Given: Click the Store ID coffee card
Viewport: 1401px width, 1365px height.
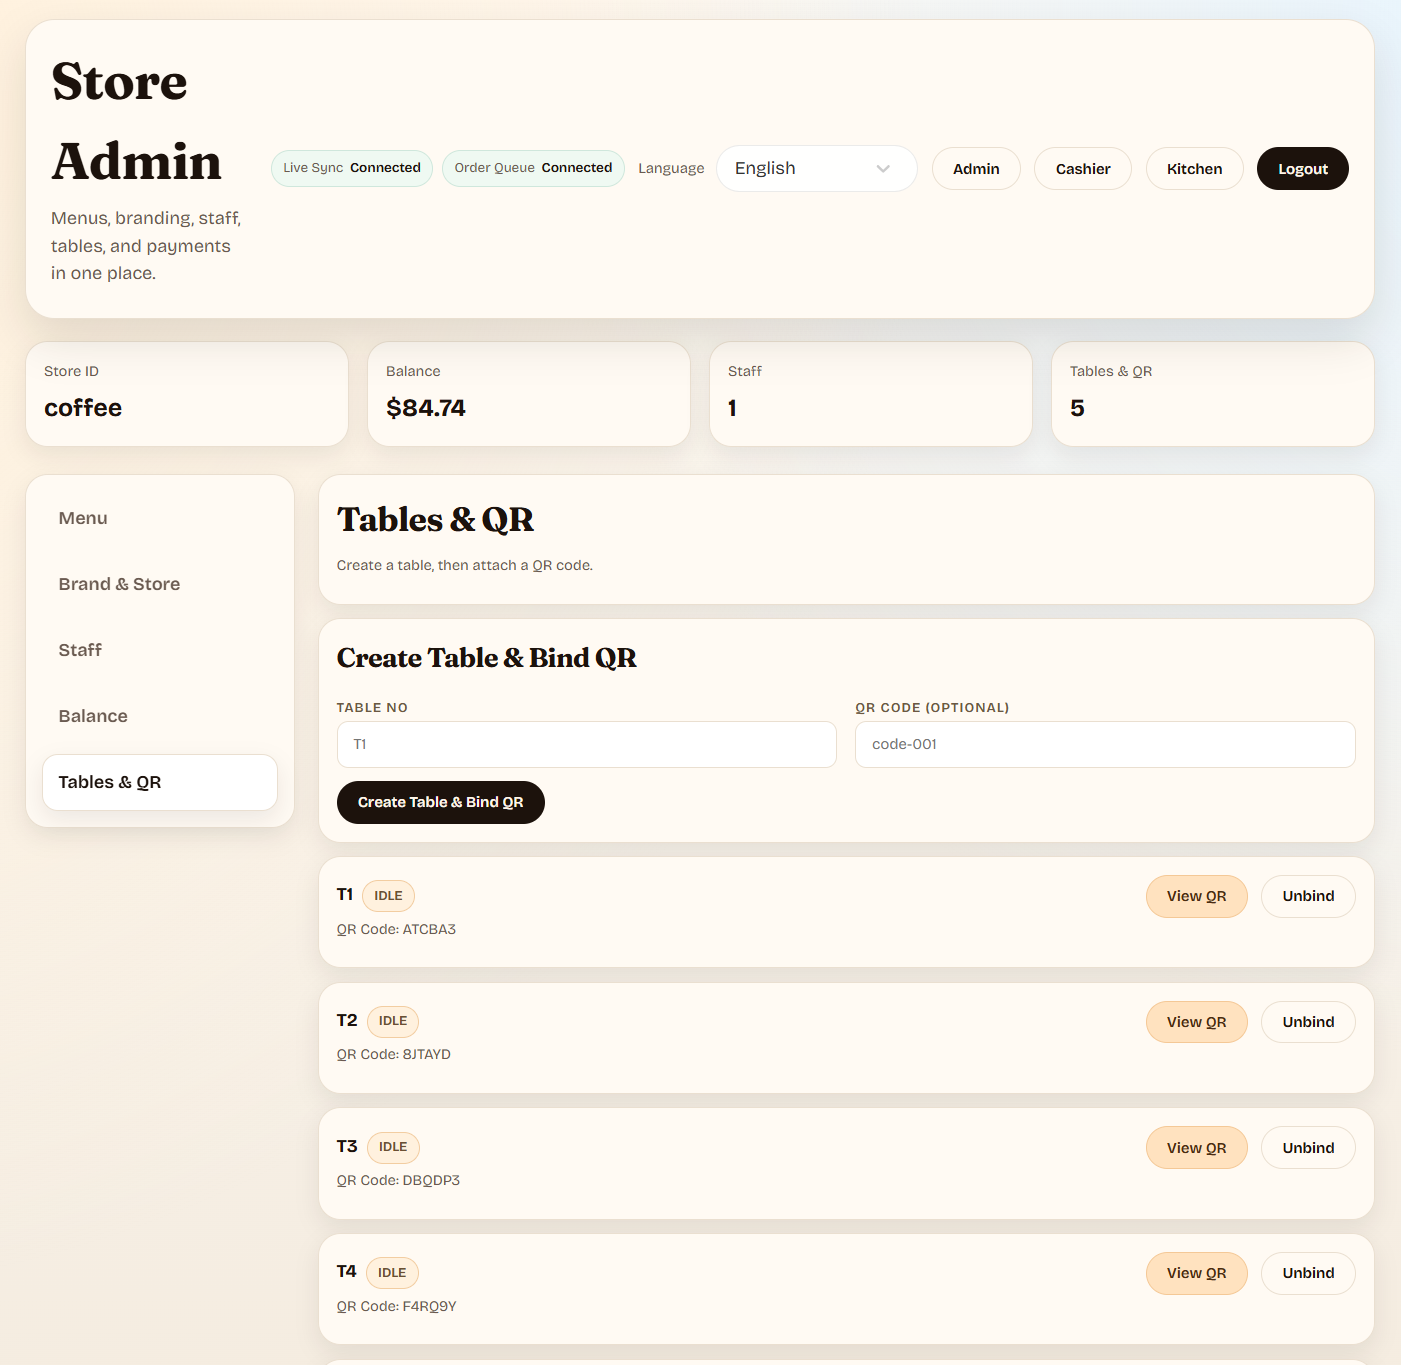Looking at the screenshot, I should (x=187, y=394).
